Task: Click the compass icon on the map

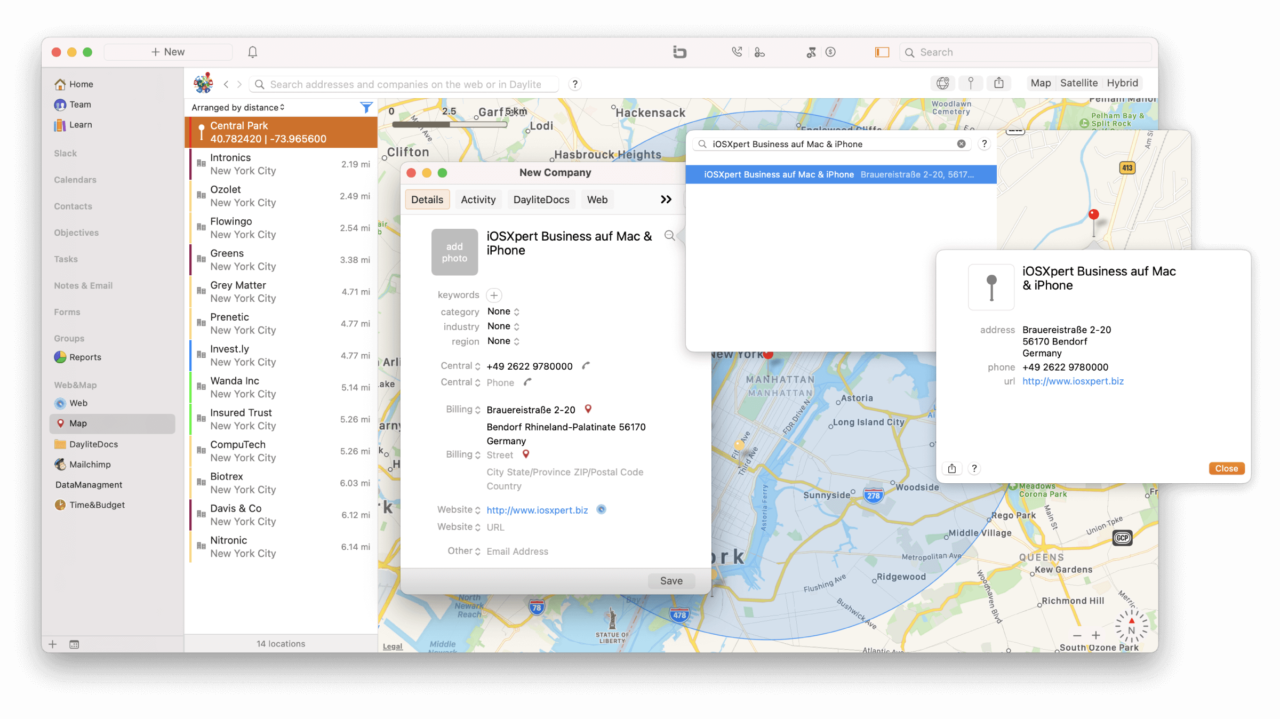Action: click(1130, 625)
